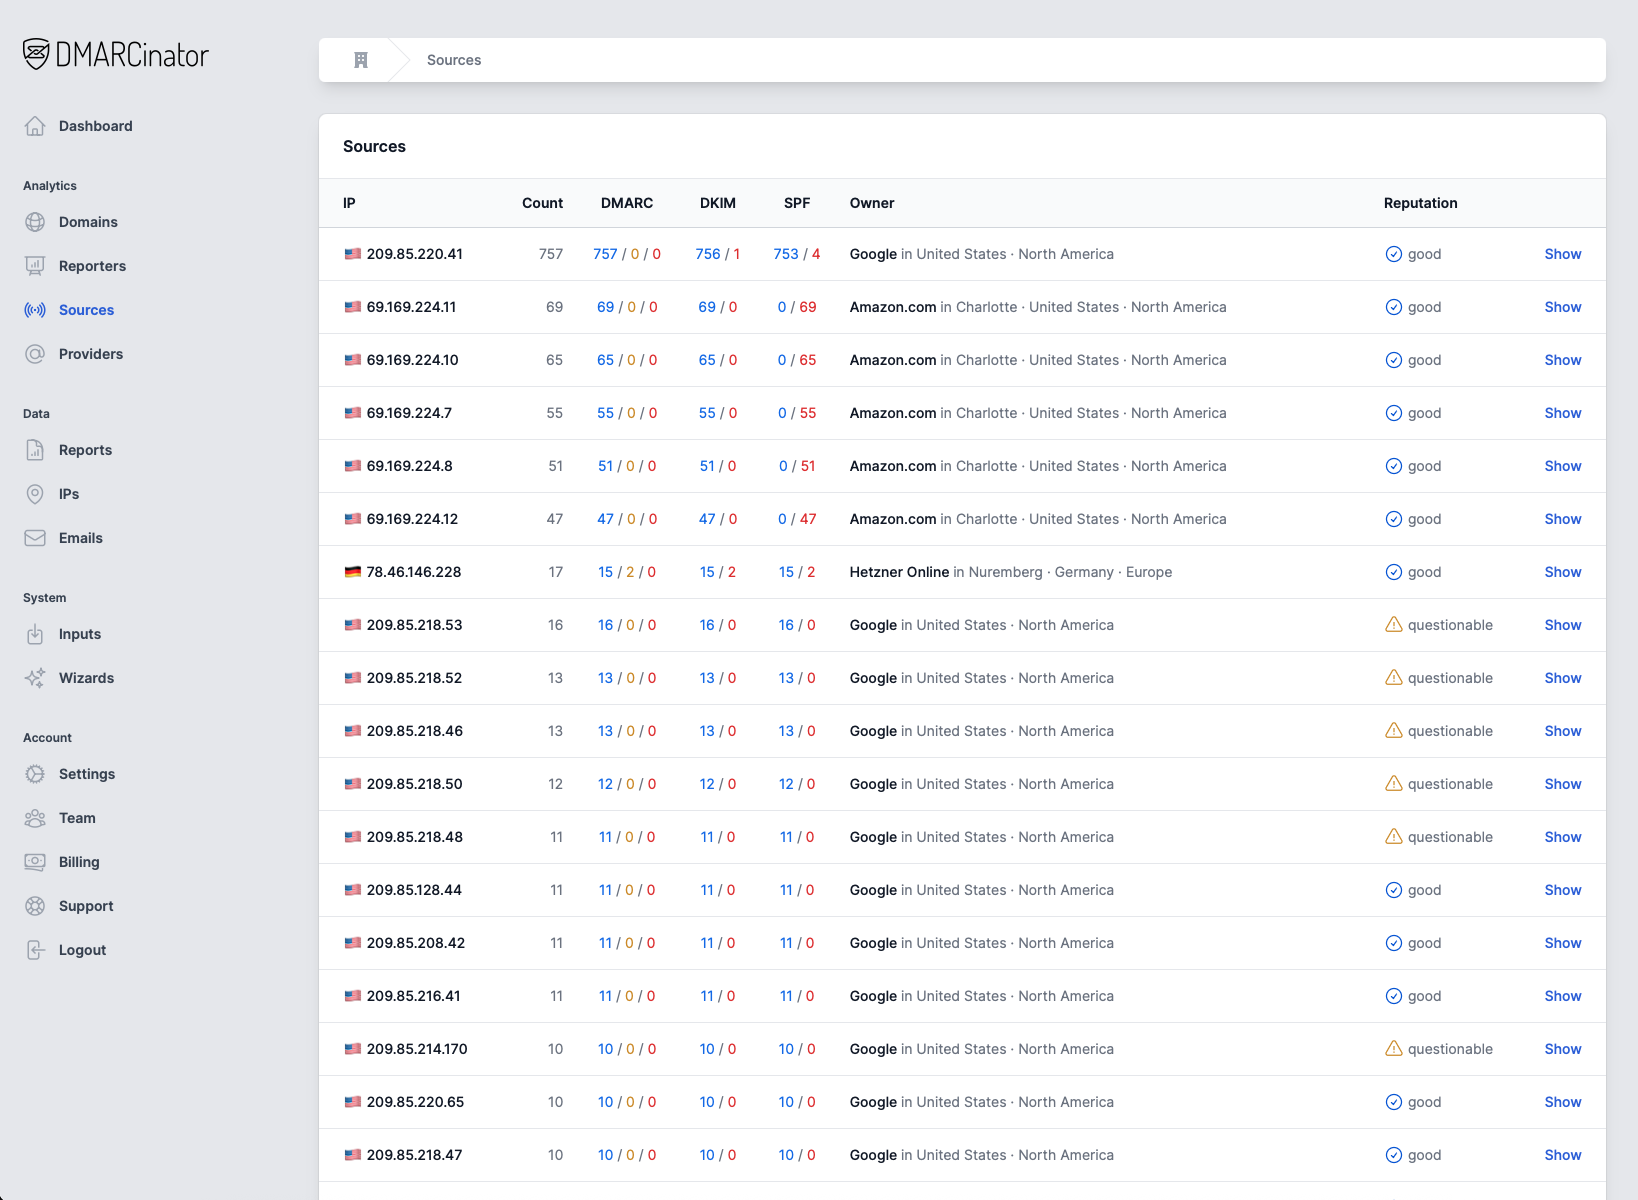Click good checkmark icon for 78.46.146.228
This screenshot has height=1200, width=1638.
1394,572
